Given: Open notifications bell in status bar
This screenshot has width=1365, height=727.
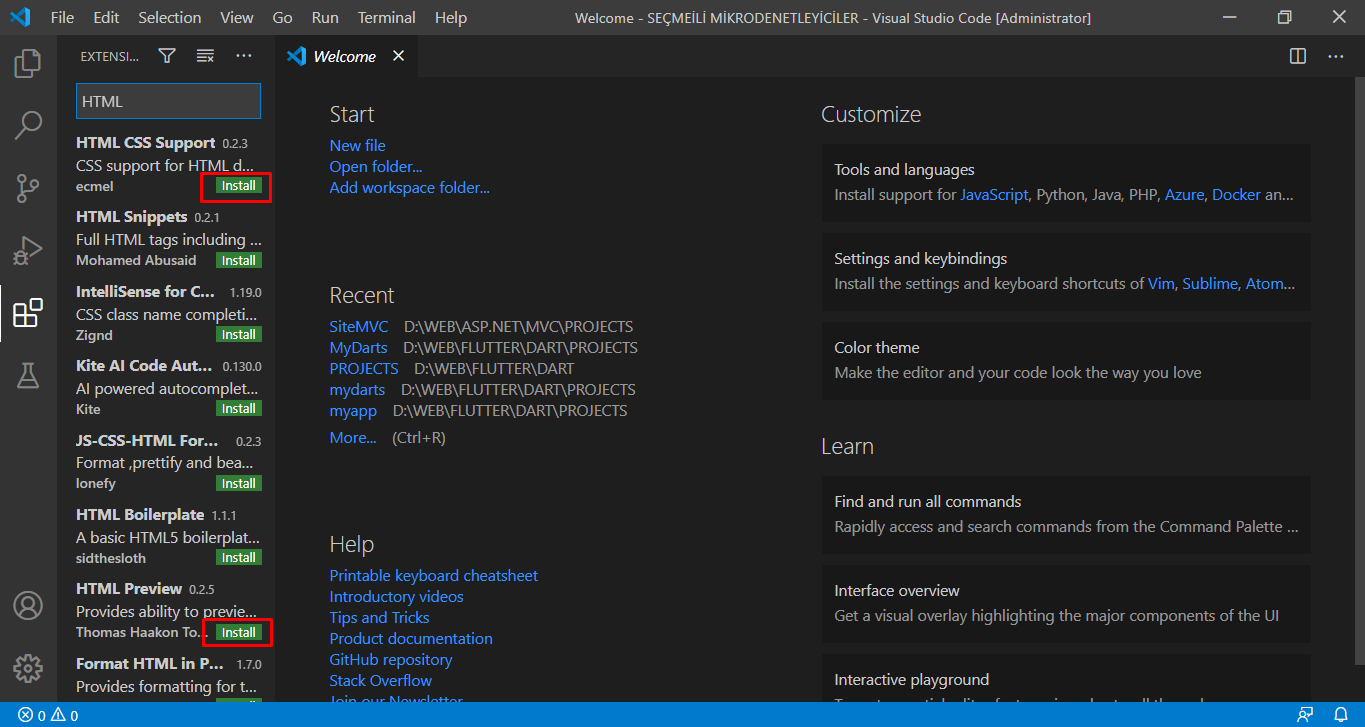Looking at the screenshot, I should point(1341,715).
